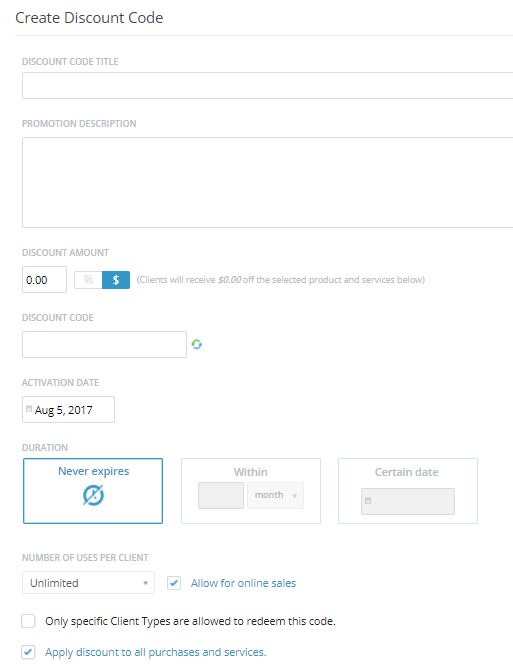513x671 pixels.
Task: Click the Within number input box
Action: pyautogui.click(x=221, y=495)
